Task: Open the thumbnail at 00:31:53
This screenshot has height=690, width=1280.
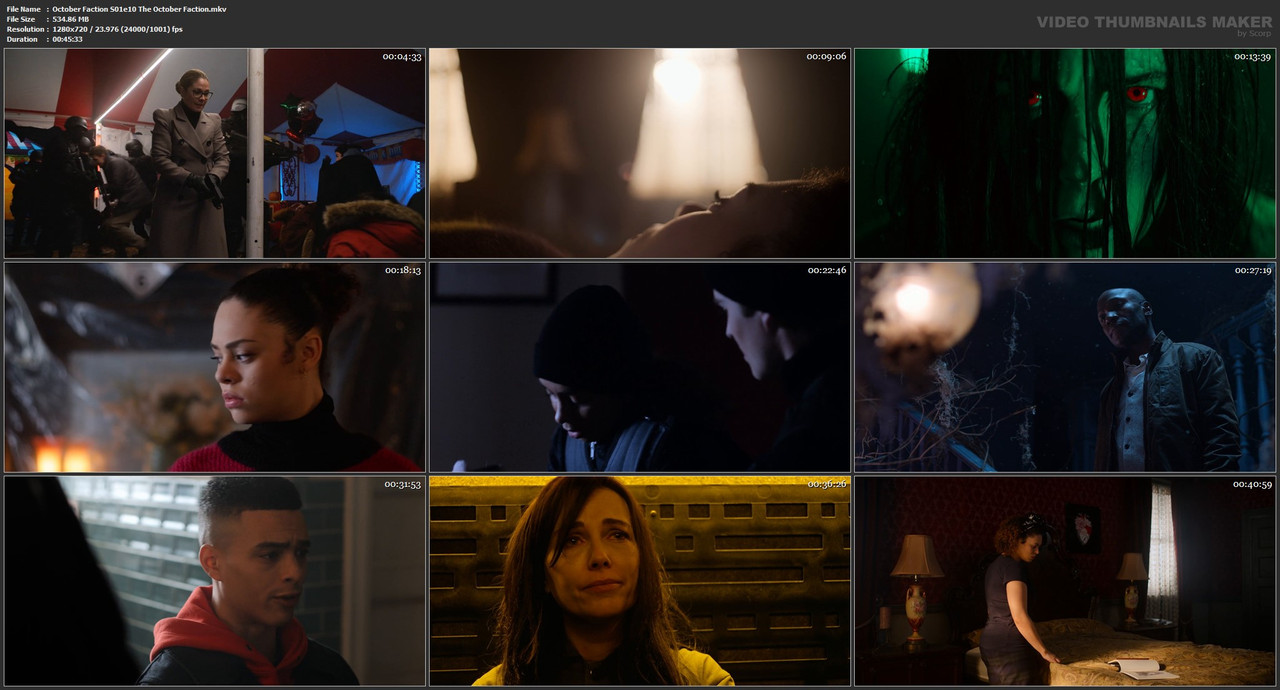Action: 215,581
